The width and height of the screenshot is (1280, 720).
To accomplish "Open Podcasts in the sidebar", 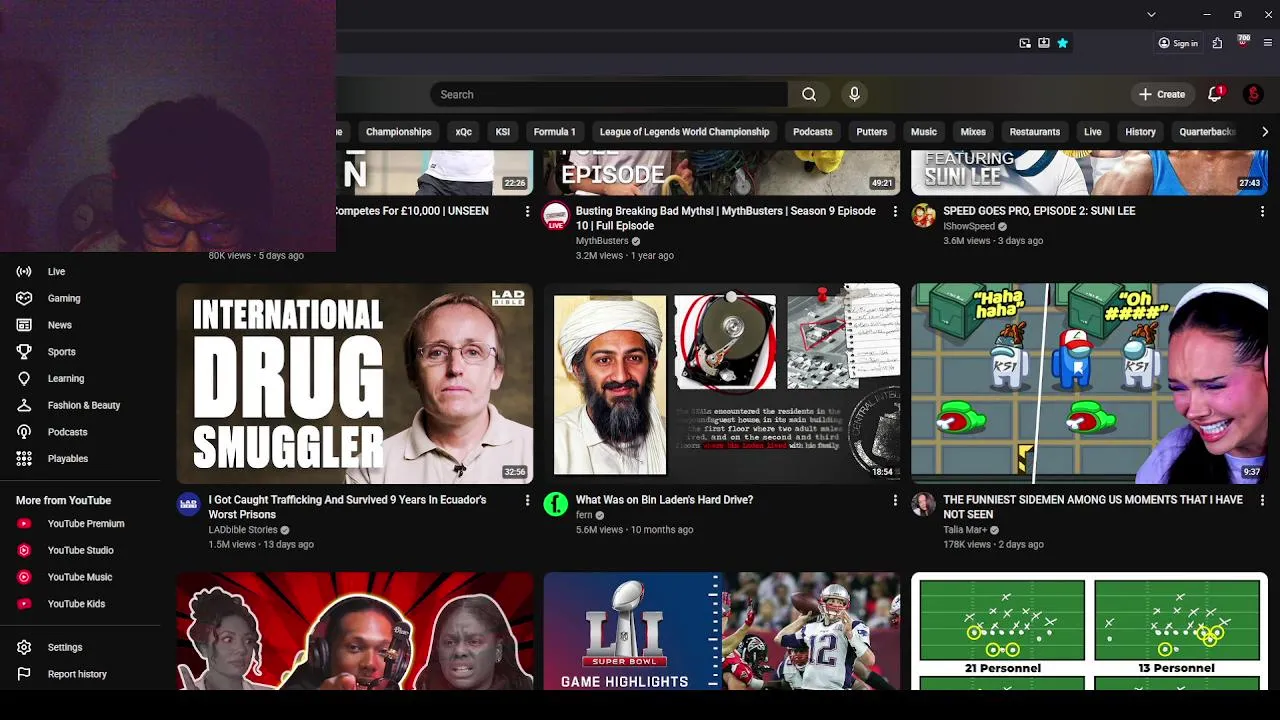I will (67, 432).
